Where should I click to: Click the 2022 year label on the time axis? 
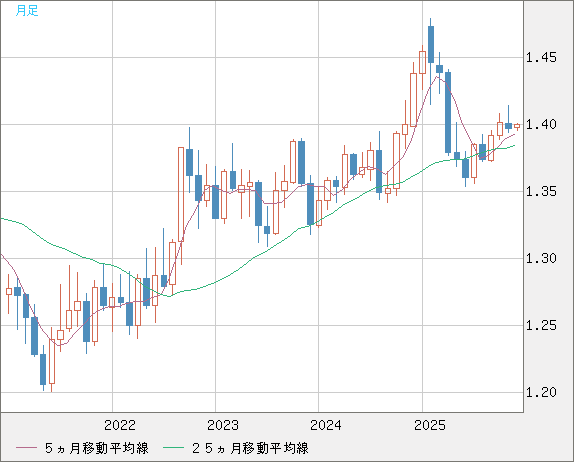pyautogui.click(x=120, y=425)
